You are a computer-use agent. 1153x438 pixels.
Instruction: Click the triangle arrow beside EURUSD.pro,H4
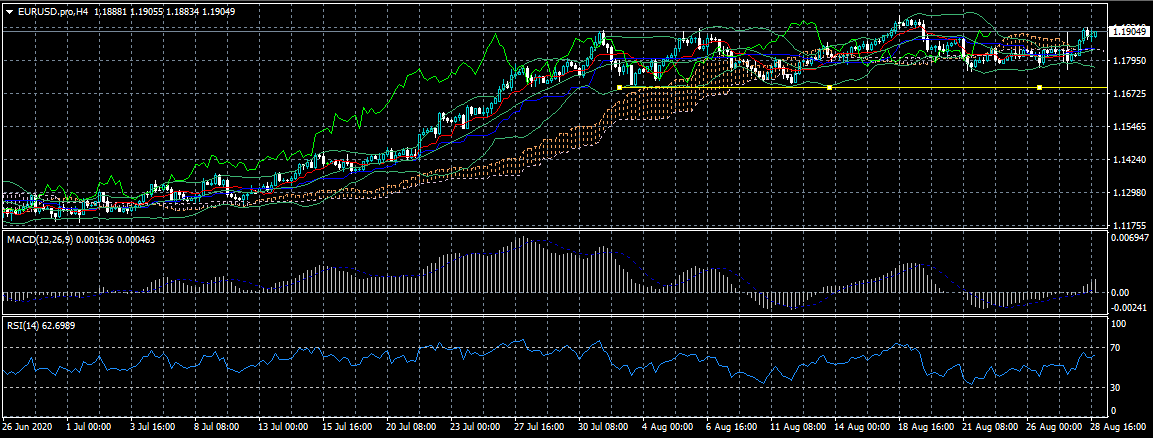tap(9, 9)
